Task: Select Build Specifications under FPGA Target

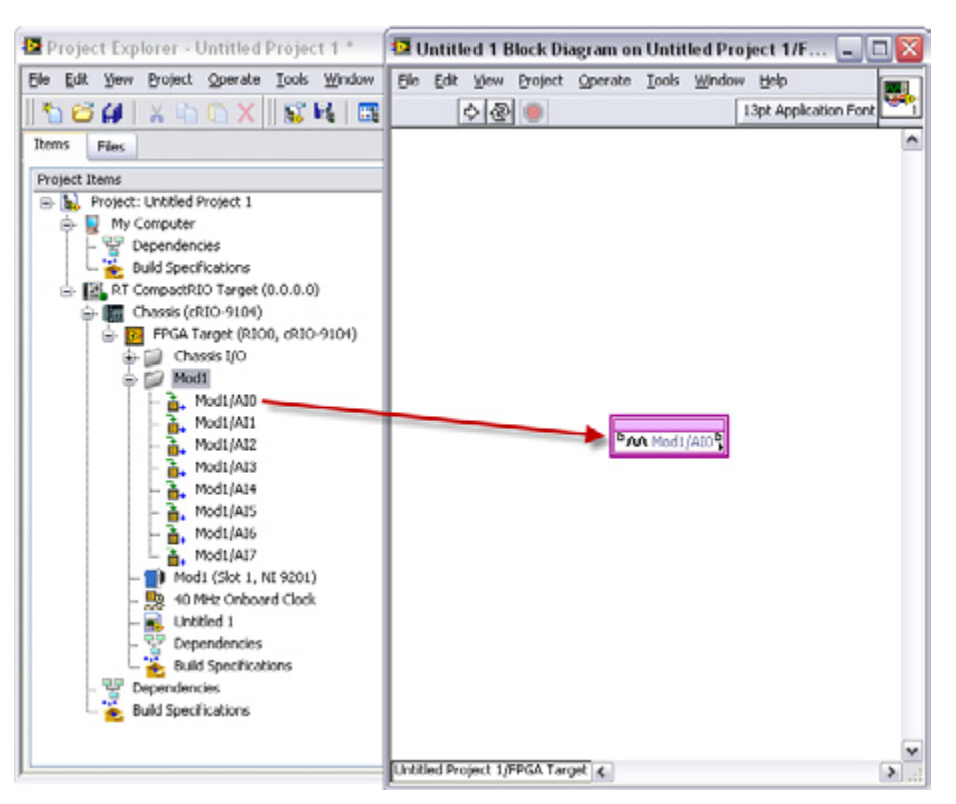Action: tap(232, 666)
